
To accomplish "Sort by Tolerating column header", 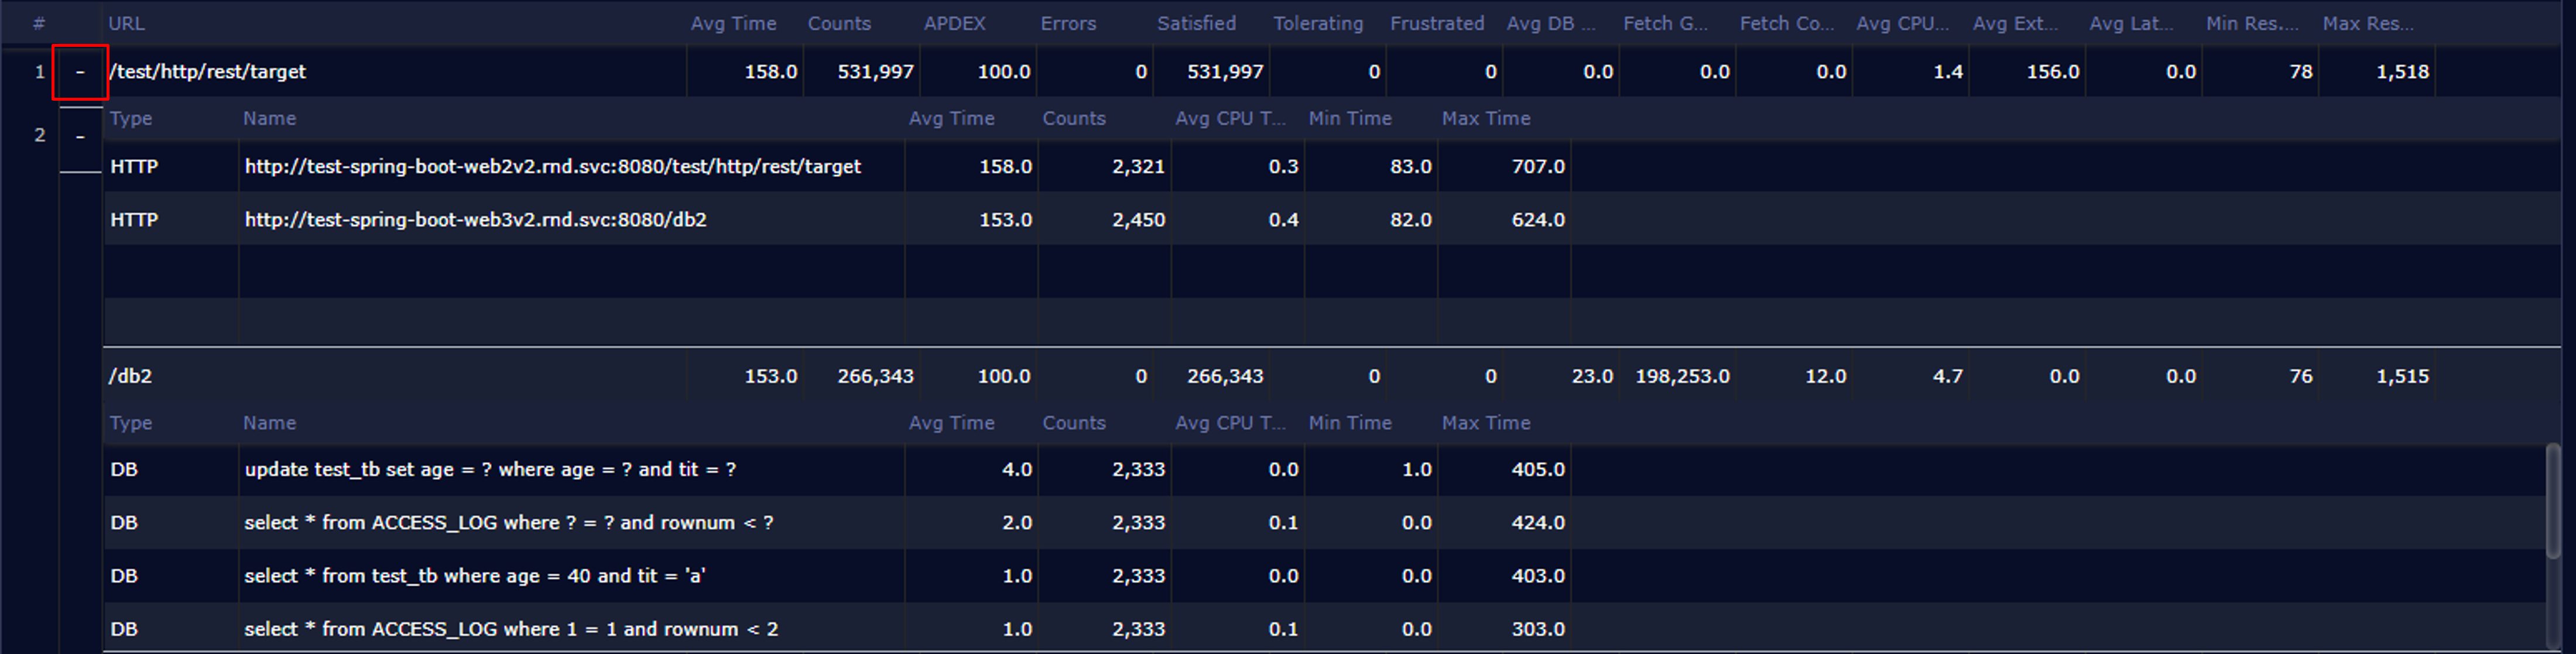I will 1317,23.
